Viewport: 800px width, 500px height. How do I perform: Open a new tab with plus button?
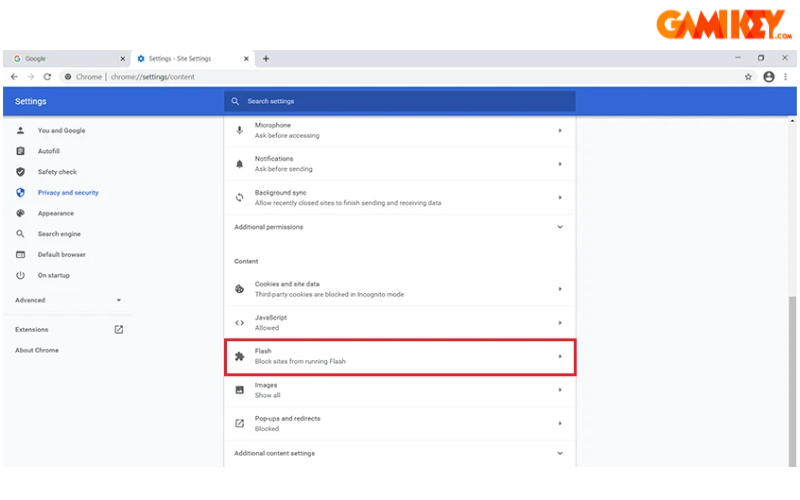266,59
